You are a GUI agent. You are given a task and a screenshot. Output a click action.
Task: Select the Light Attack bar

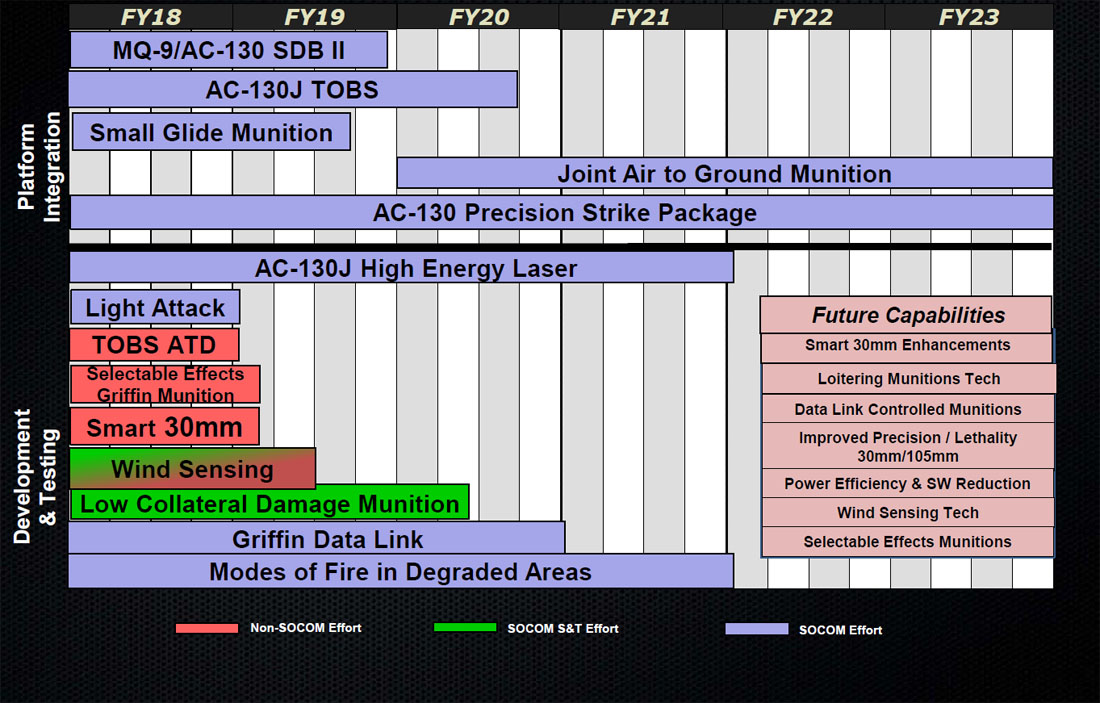(155, 307)
